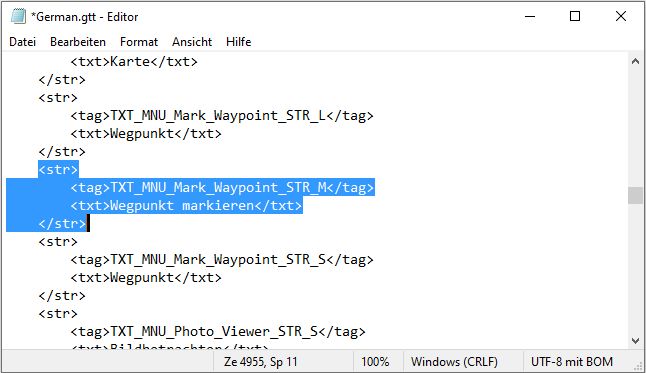Click the 'Ze 4955, Sp 11' status entry

pos(260,362)
